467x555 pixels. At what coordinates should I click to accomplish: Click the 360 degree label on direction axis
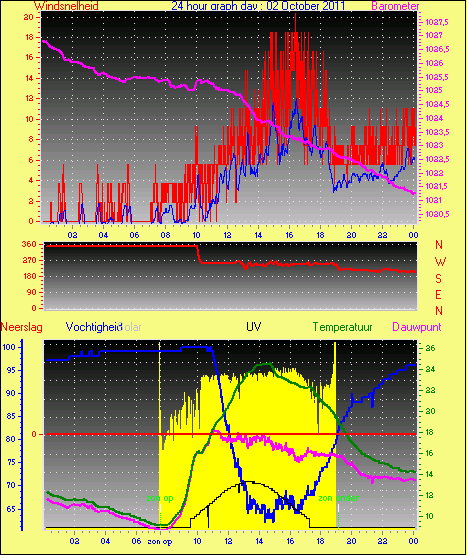click(x=29, y=244)
